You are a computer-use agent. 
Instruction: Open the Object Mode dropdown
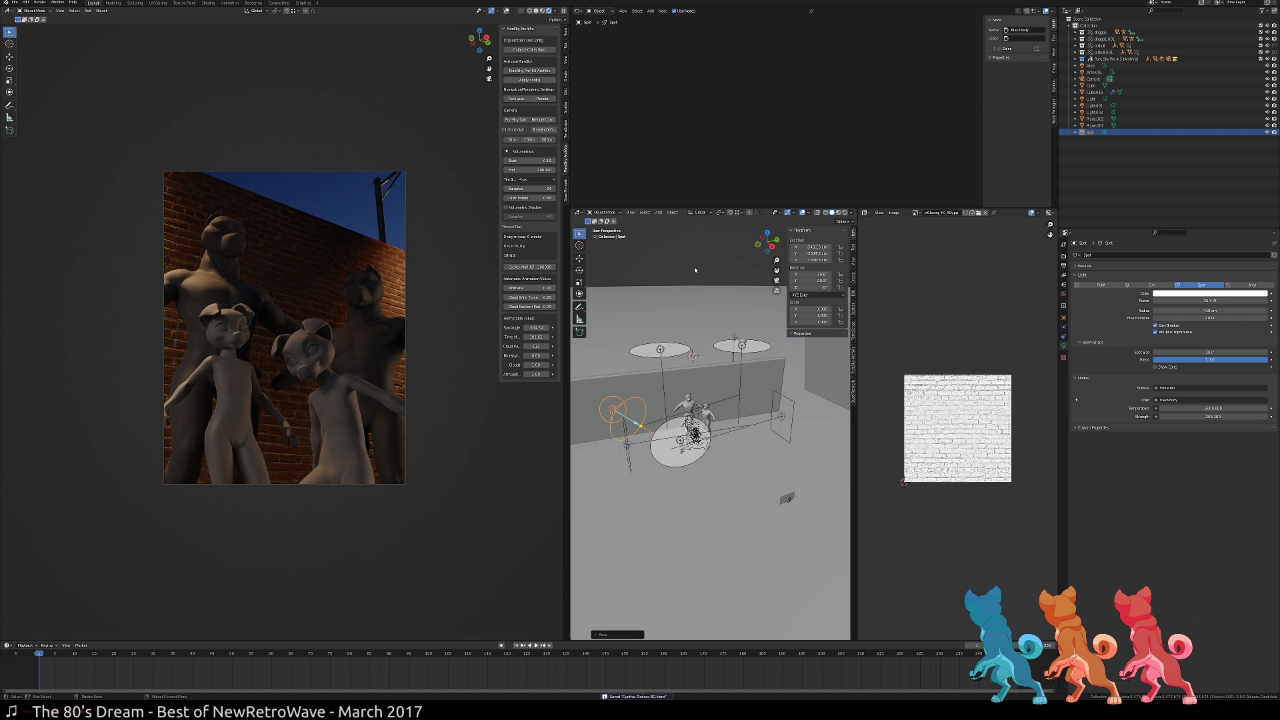pyautogui.click(x=35, y=11)
